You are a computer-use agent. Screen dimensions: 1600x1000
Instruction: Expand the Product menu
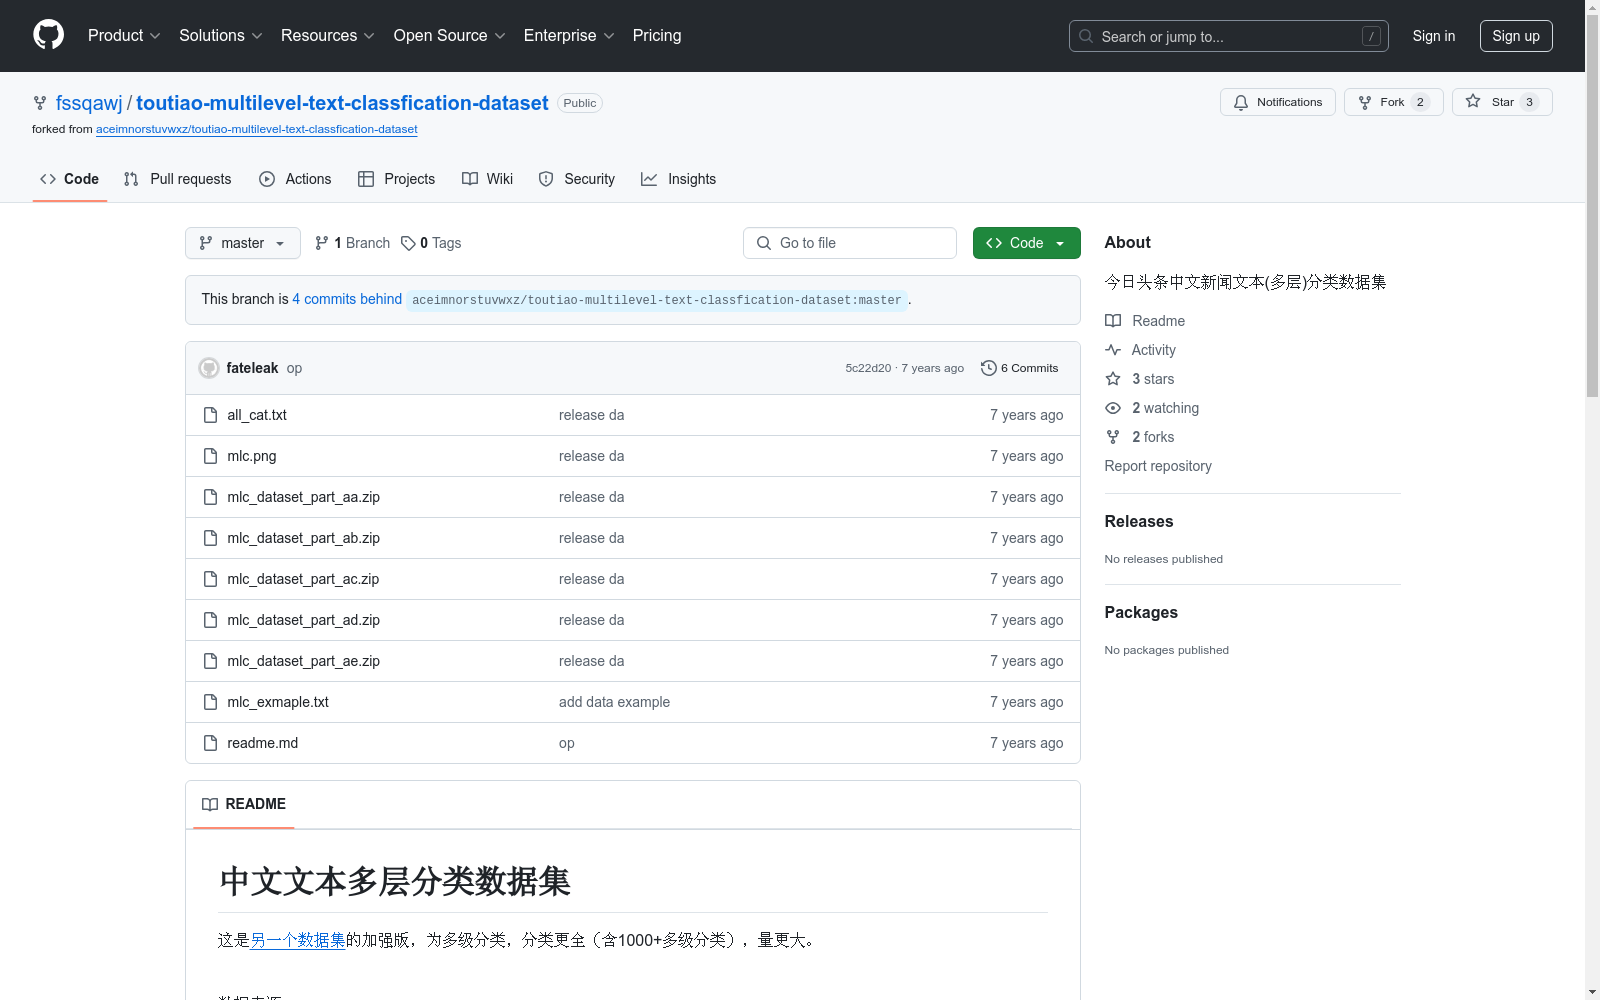pyautogui.click(x=124, y=35)
